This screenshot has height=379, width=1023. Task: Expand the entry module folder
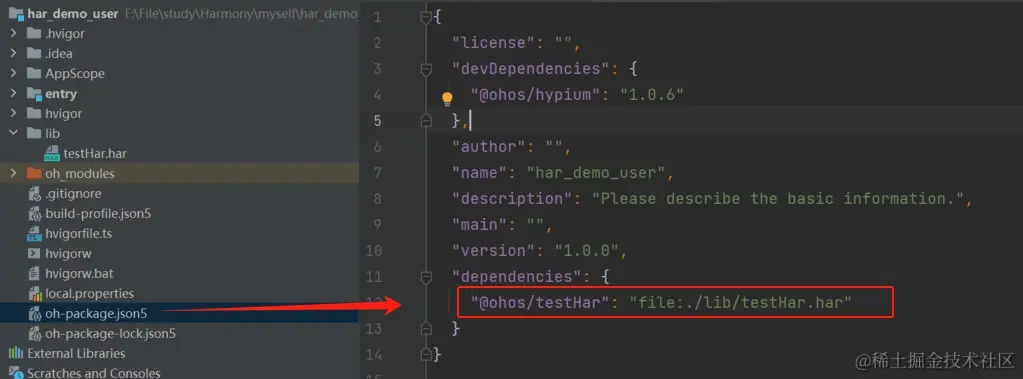pos(13,93)
